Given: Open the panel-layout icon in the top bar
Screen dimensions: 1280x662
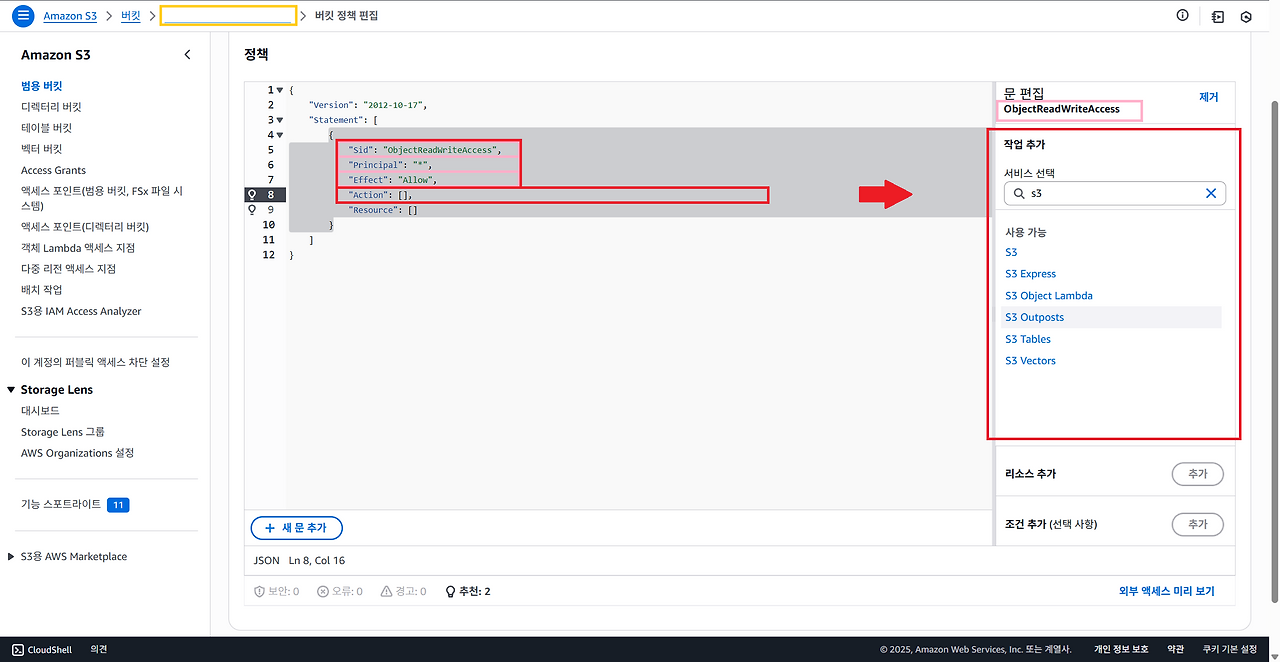Looking at the screenshot, I should click(1217, 16).
